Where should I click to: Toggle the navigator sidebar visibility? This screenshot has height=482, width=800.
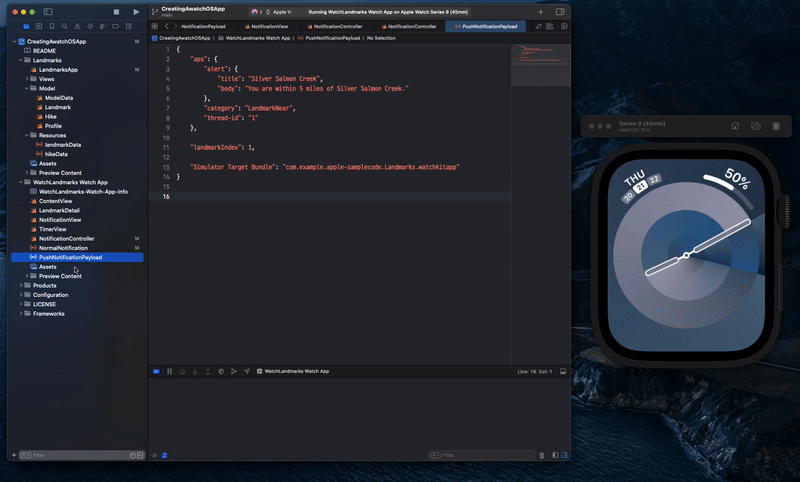(x=48, y=12)
